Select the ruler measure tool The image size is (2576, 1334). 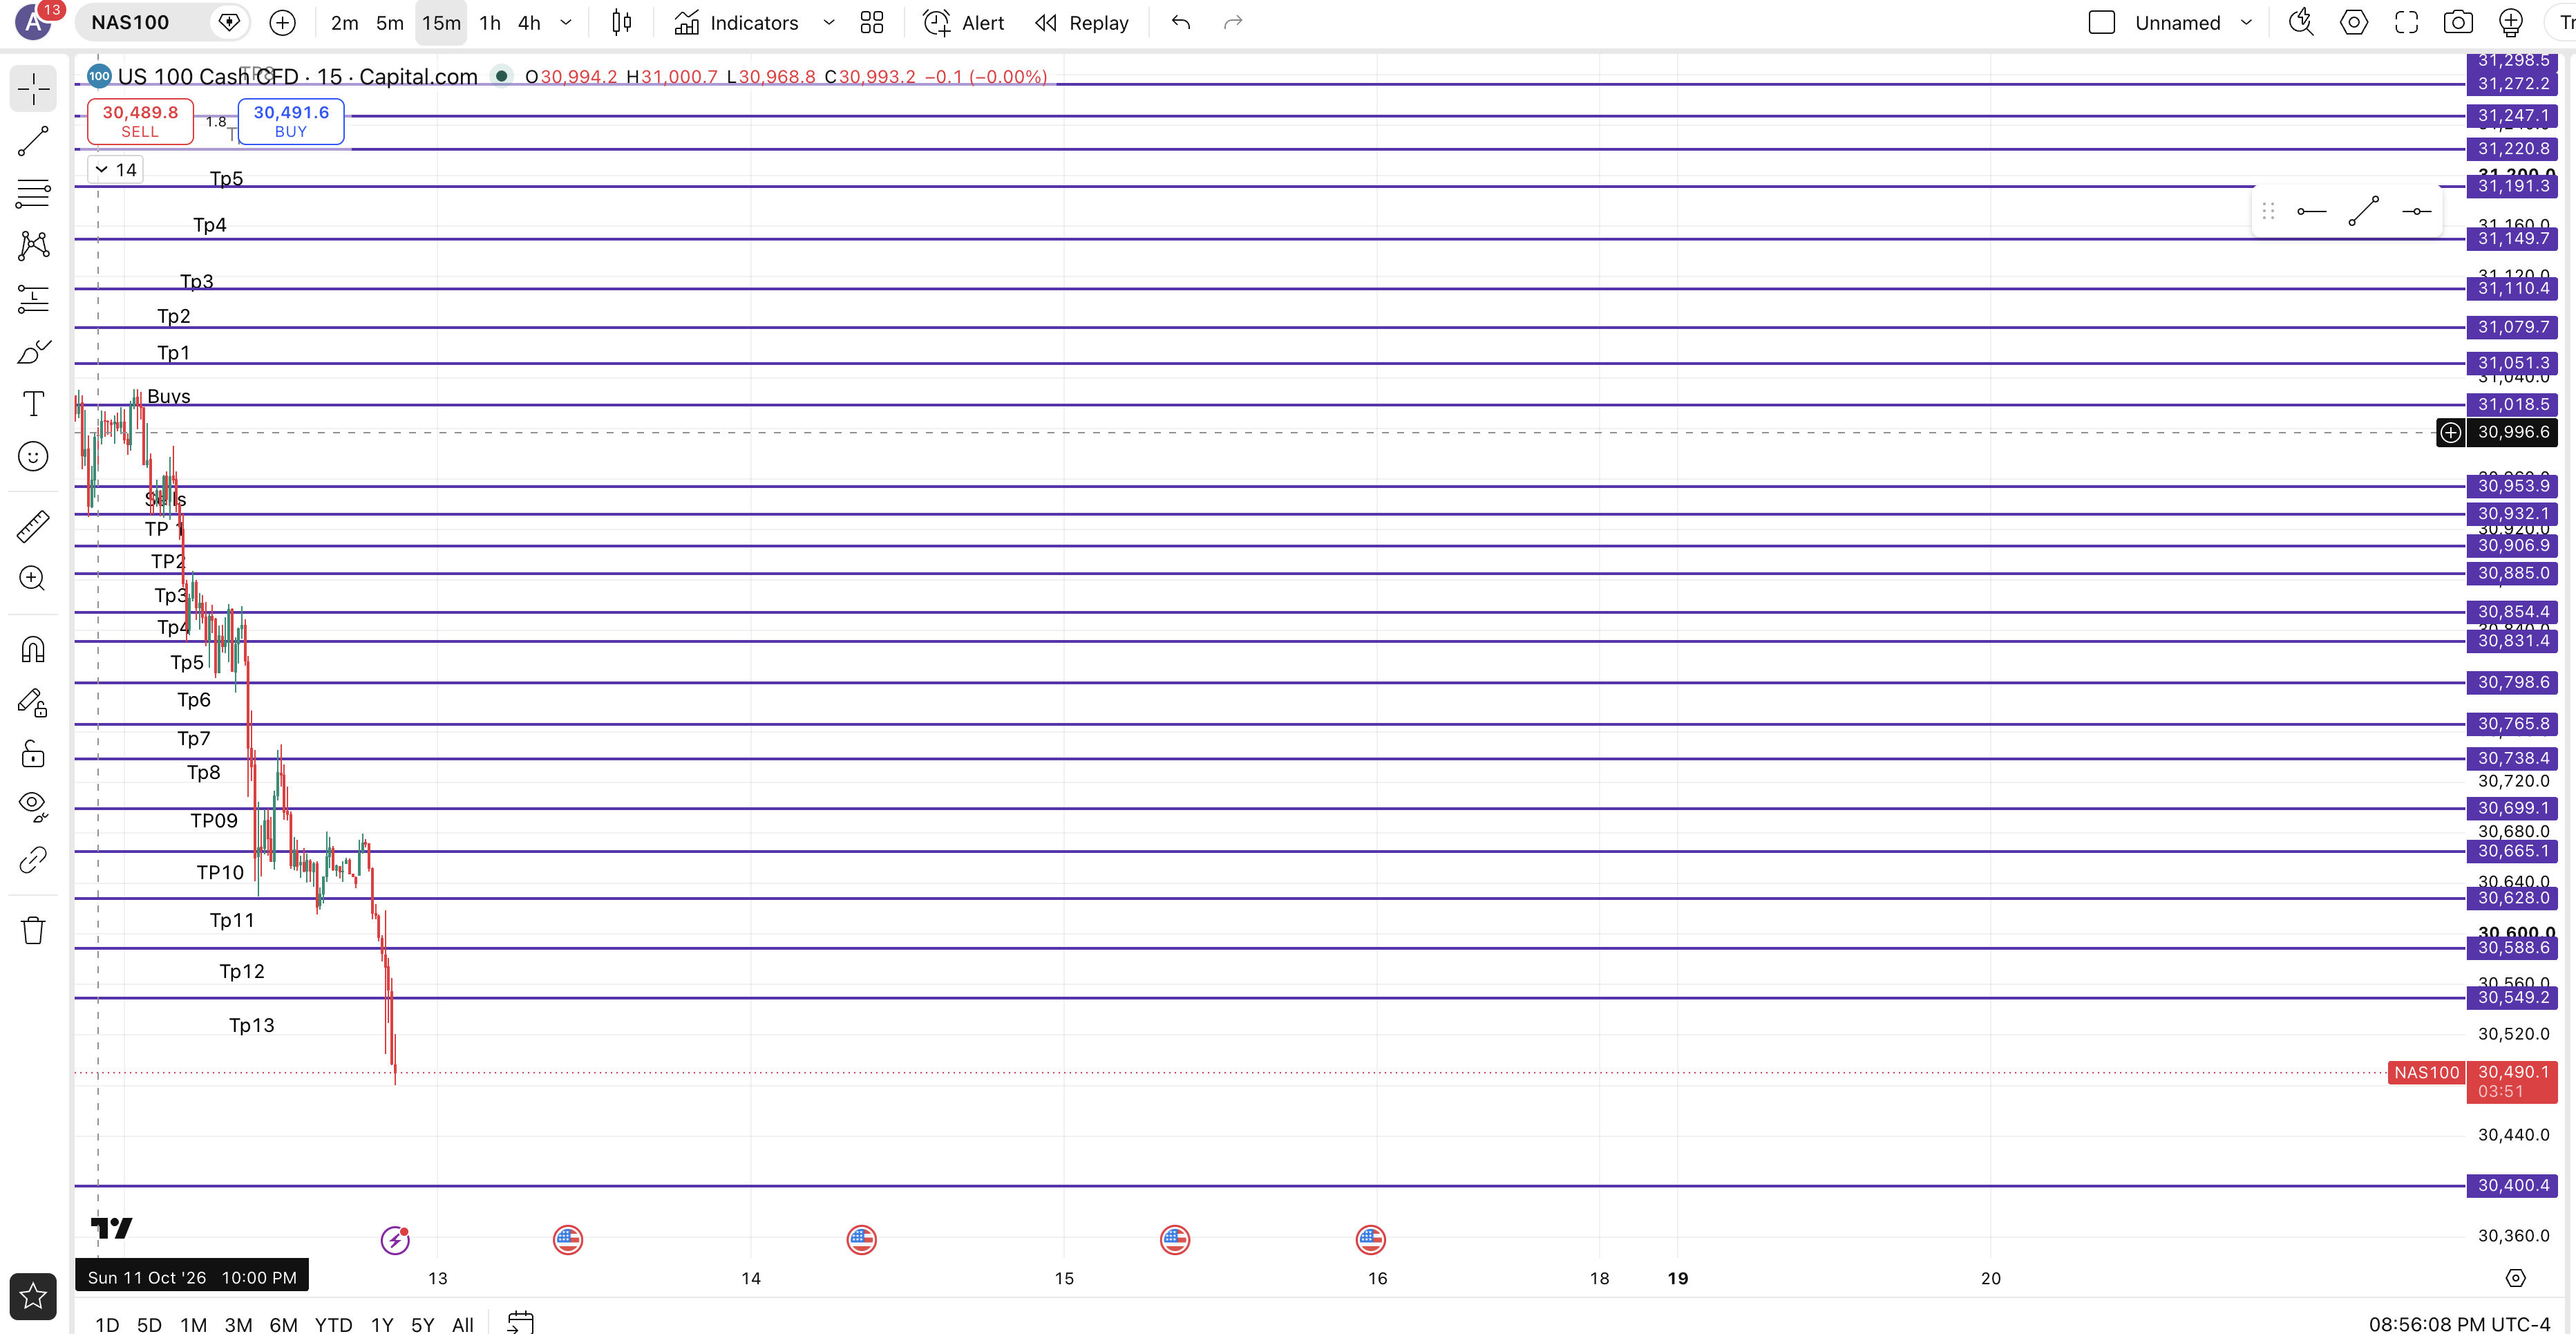[x=33, y=526]
